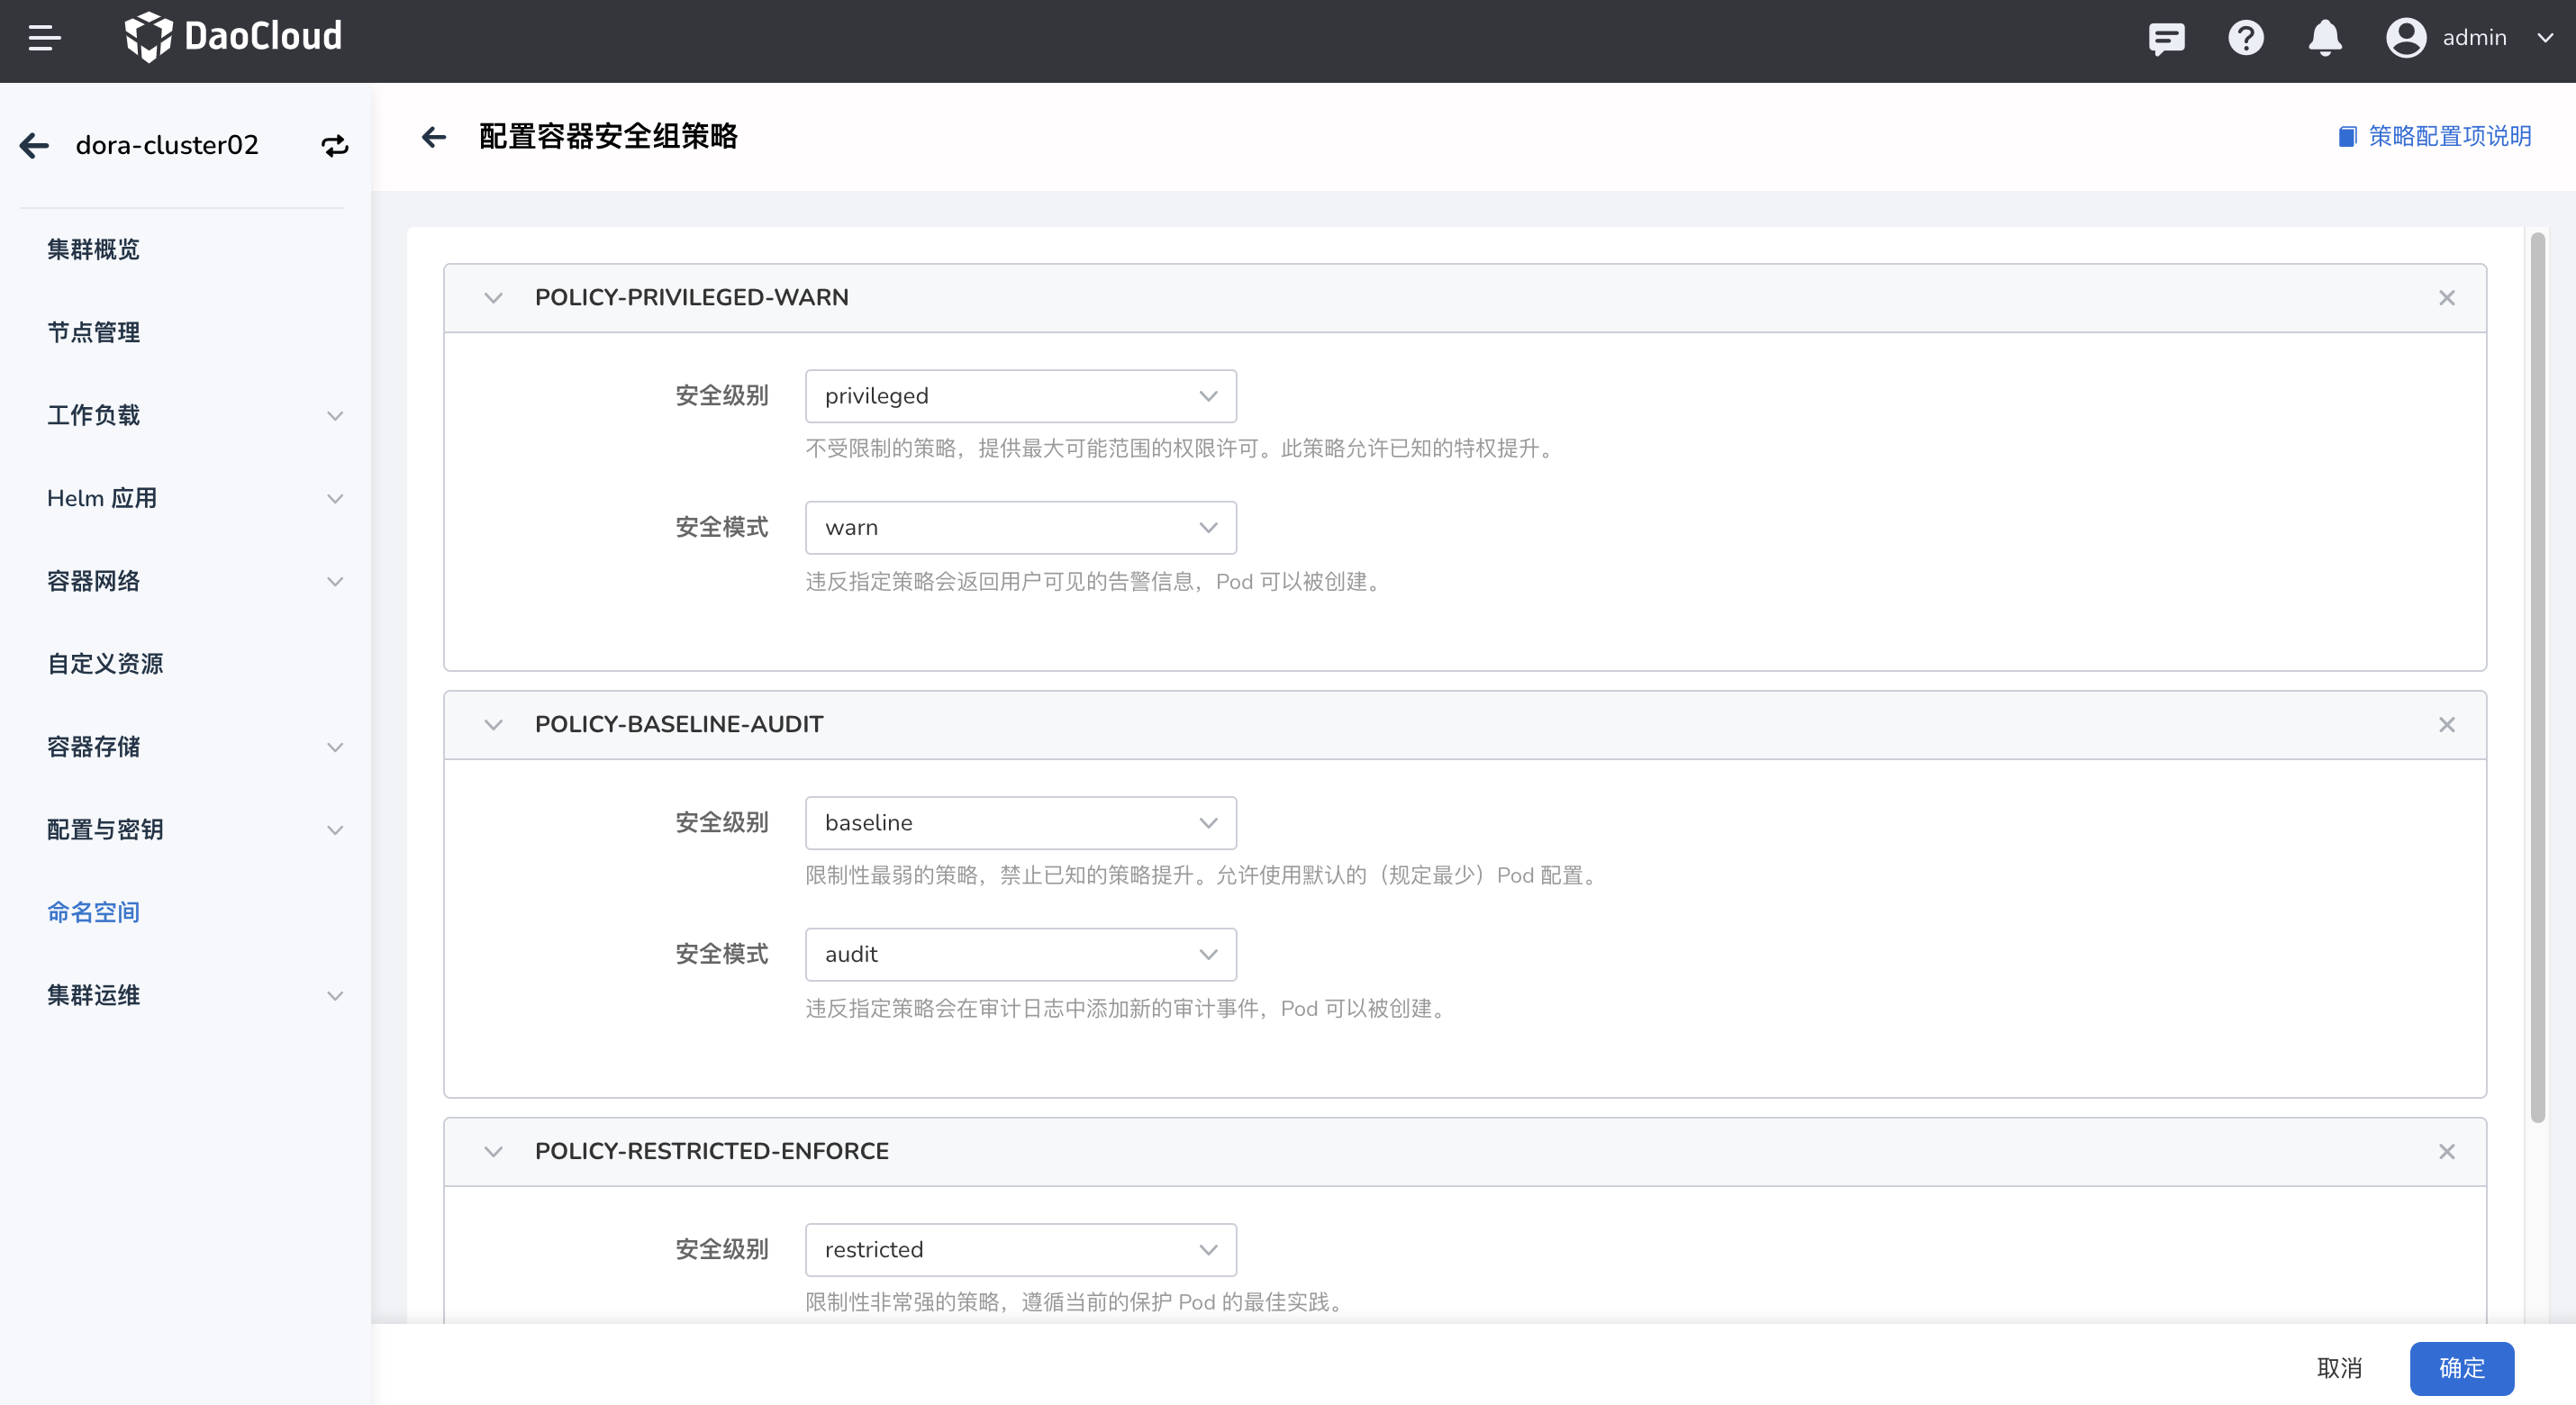Image resolution: width=2576 pixels, height=1405 pixels.
Task: Click the POLICY-RESTRICTED-ENFORCE header title
Action: (711, 1152)
